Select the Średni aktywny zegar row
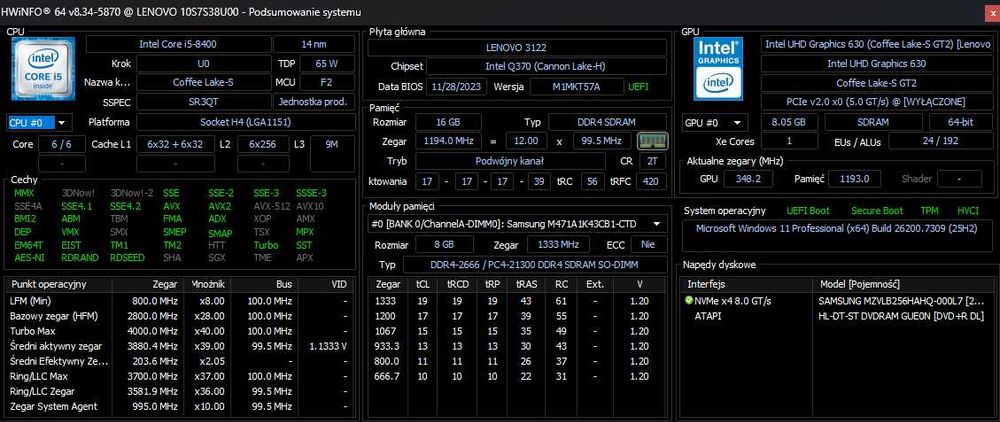This screenshot has width=1000, height=422. click(179, 346)
